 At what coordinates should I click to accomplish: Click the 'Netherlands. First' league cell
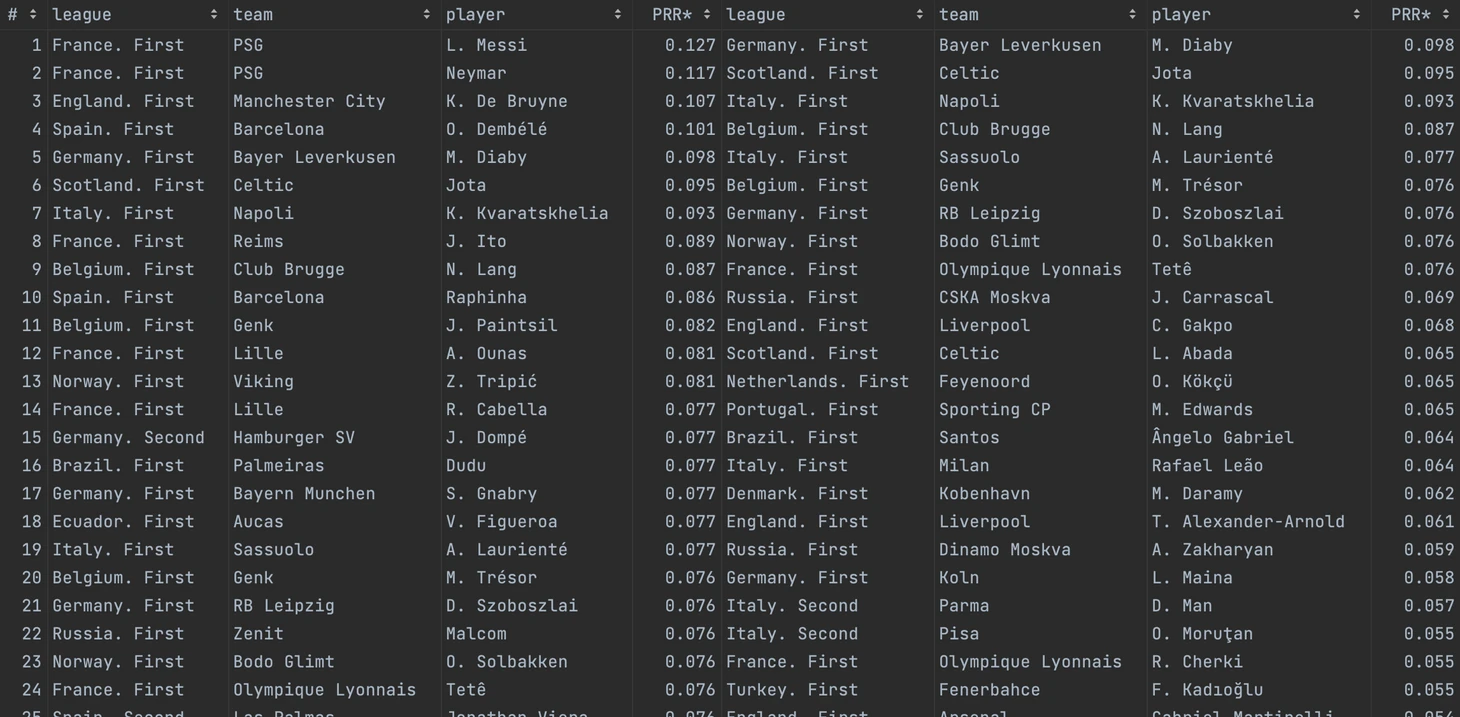(x=817, y=381)
